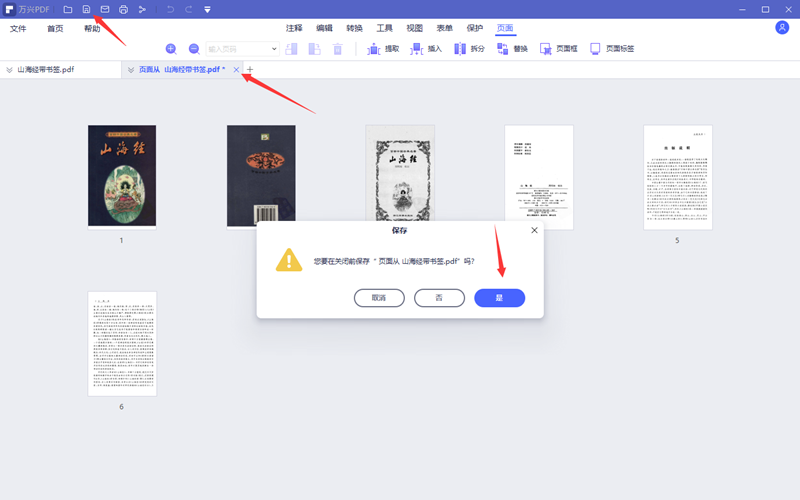Close the save dialog with X
The width and height of the screenshot is (800, 500).
click(534, 230)
